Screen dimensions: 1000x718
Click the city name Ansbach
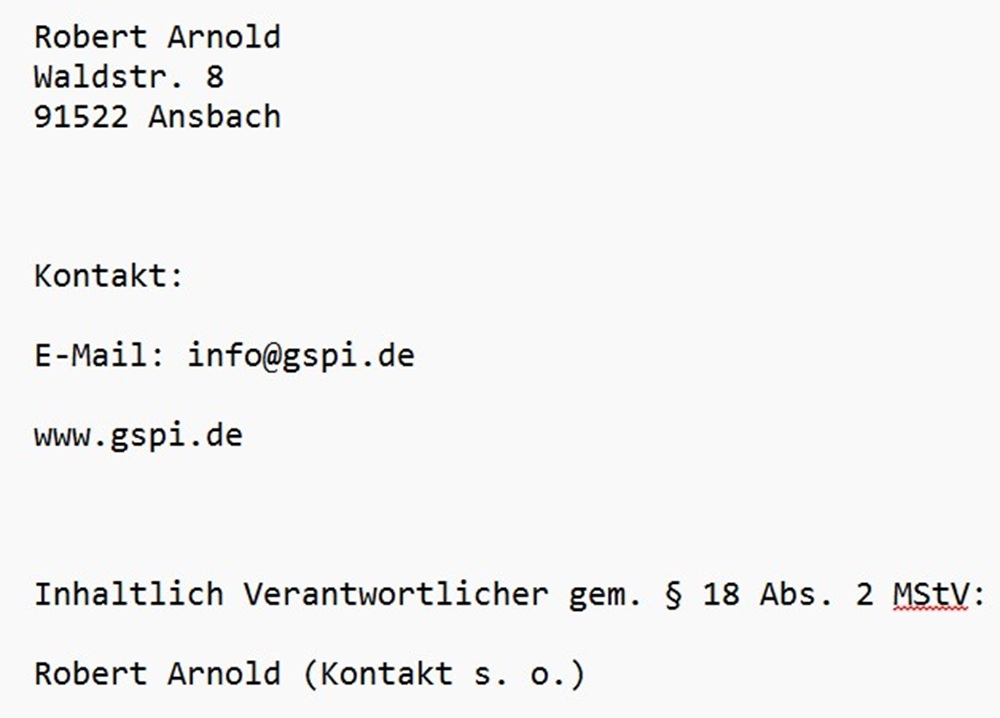pos(215,117)
